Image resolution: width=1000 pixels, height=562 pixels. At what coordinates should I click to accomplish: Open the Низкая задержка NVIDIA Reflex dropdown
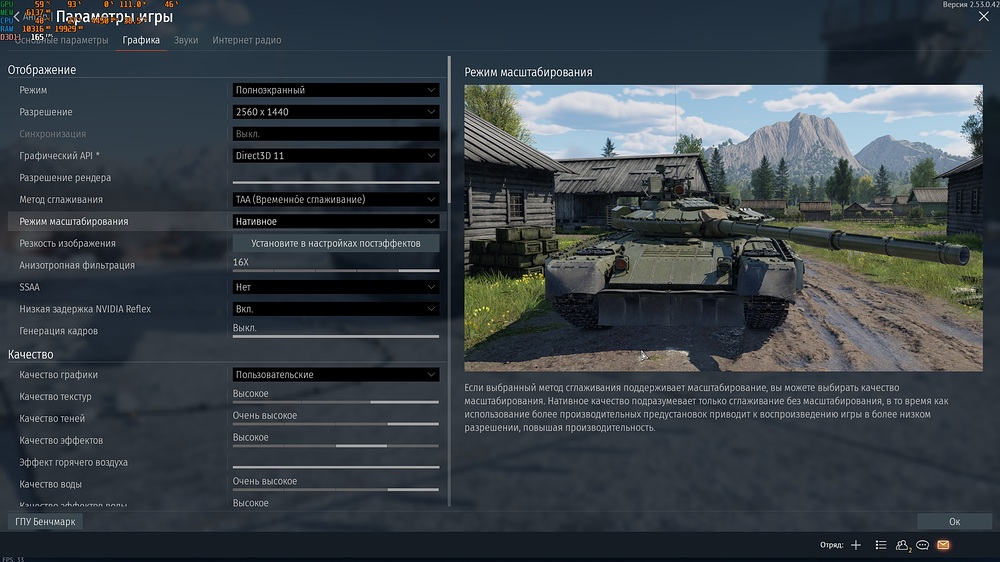[336, 309]
